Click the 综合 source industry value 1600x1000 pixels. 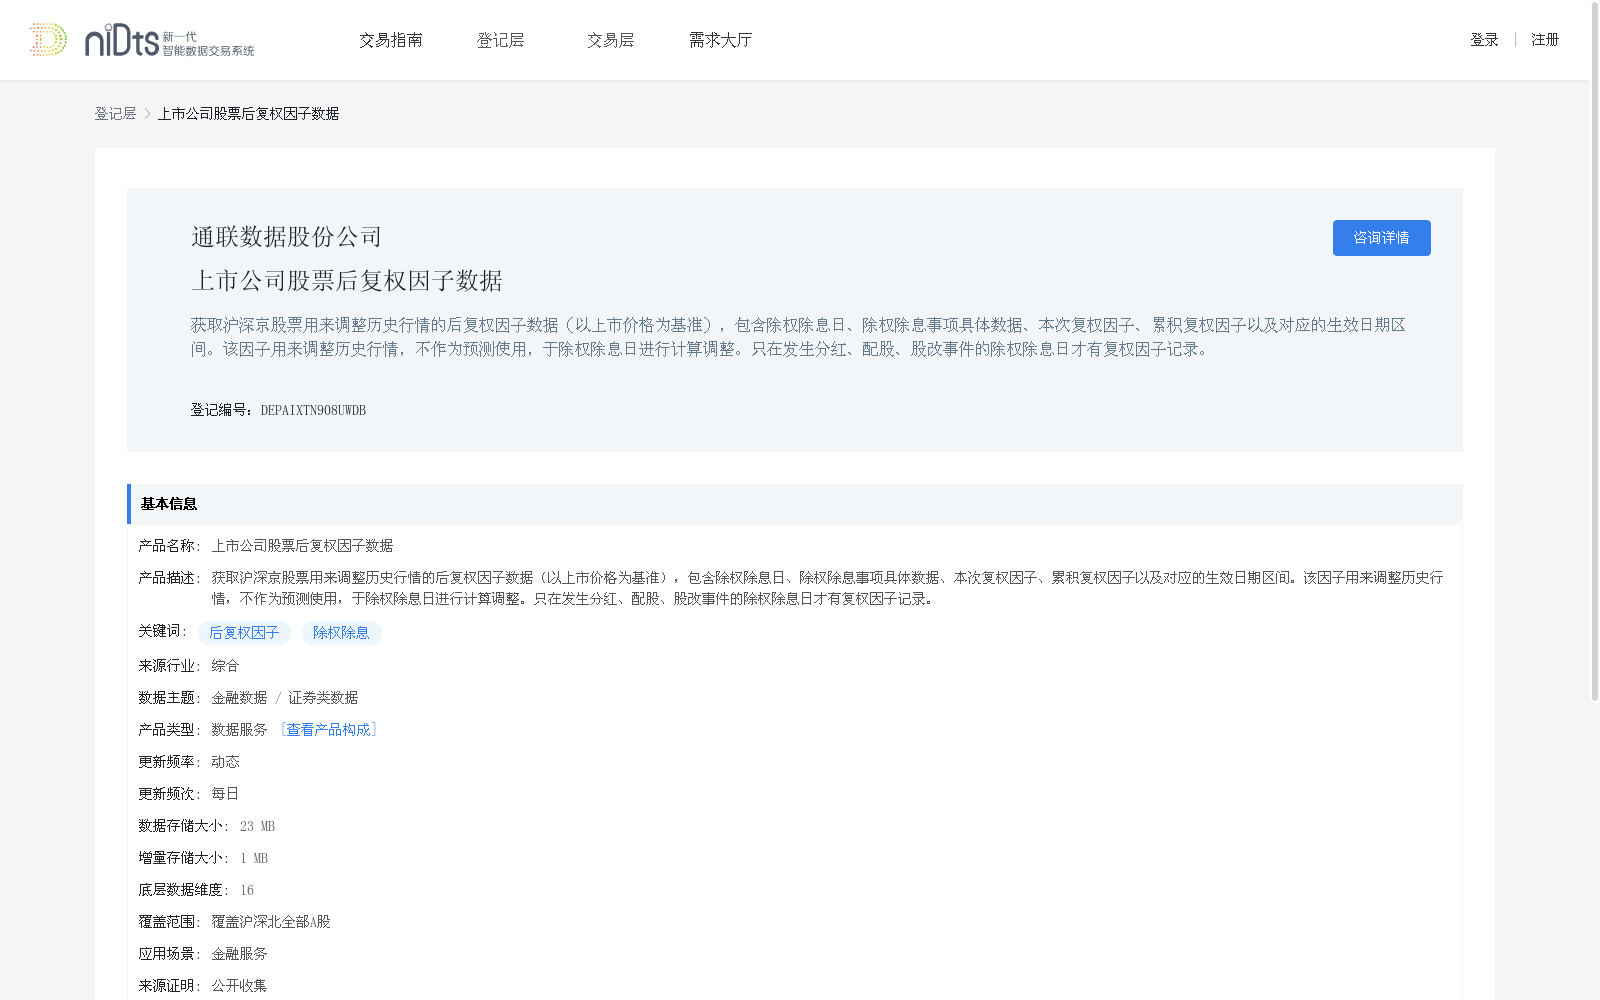(x=224, y=665)
